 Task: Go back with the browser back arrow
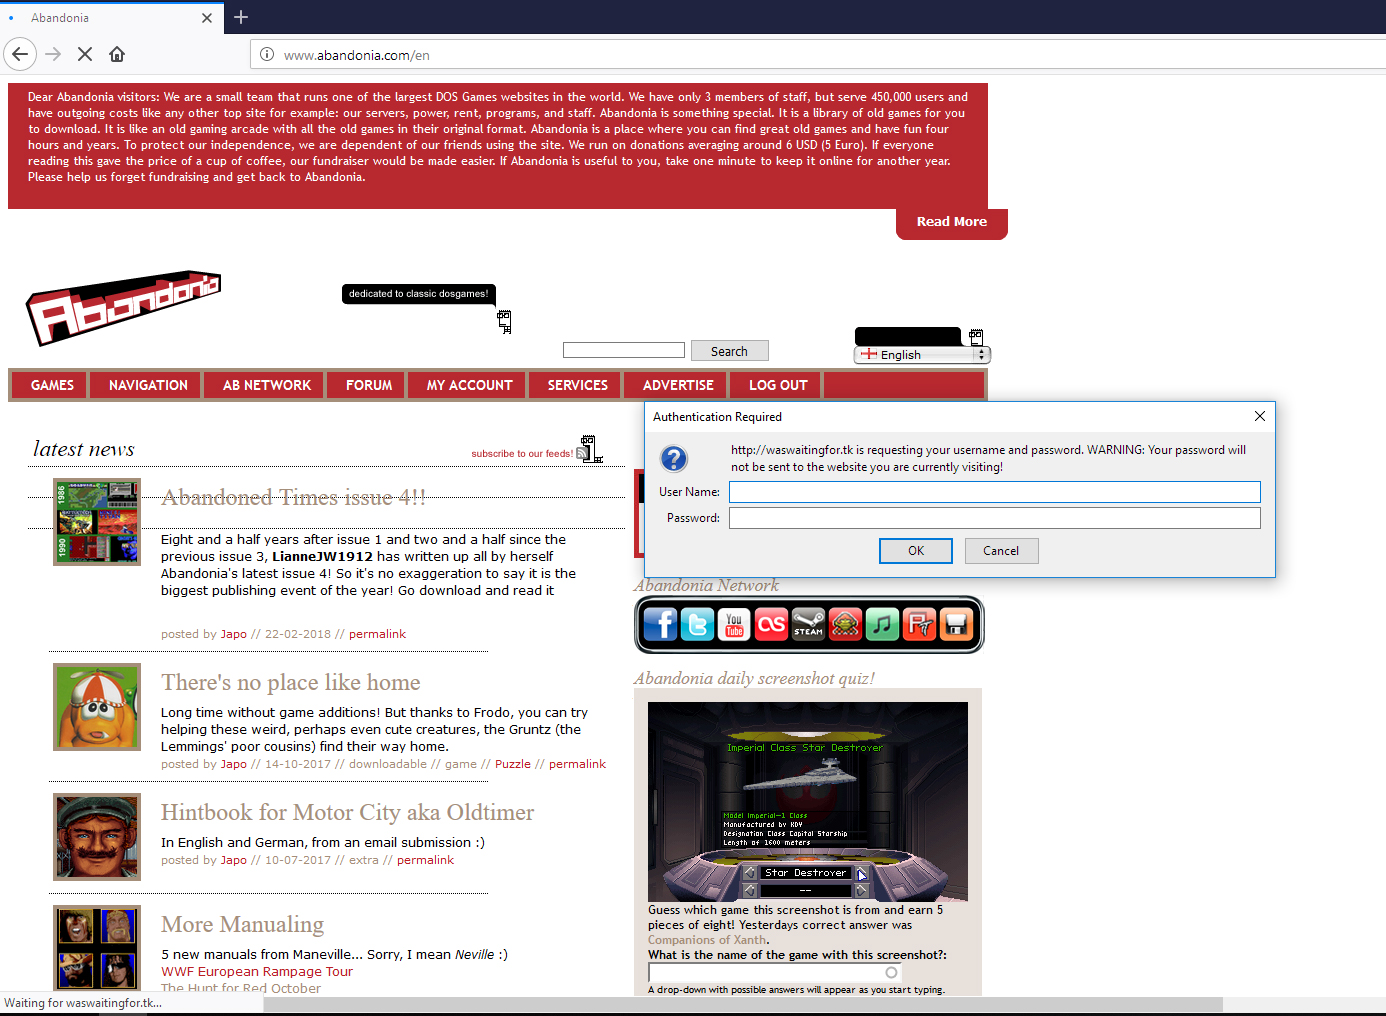pyautogui.click(x=20, y=54)
